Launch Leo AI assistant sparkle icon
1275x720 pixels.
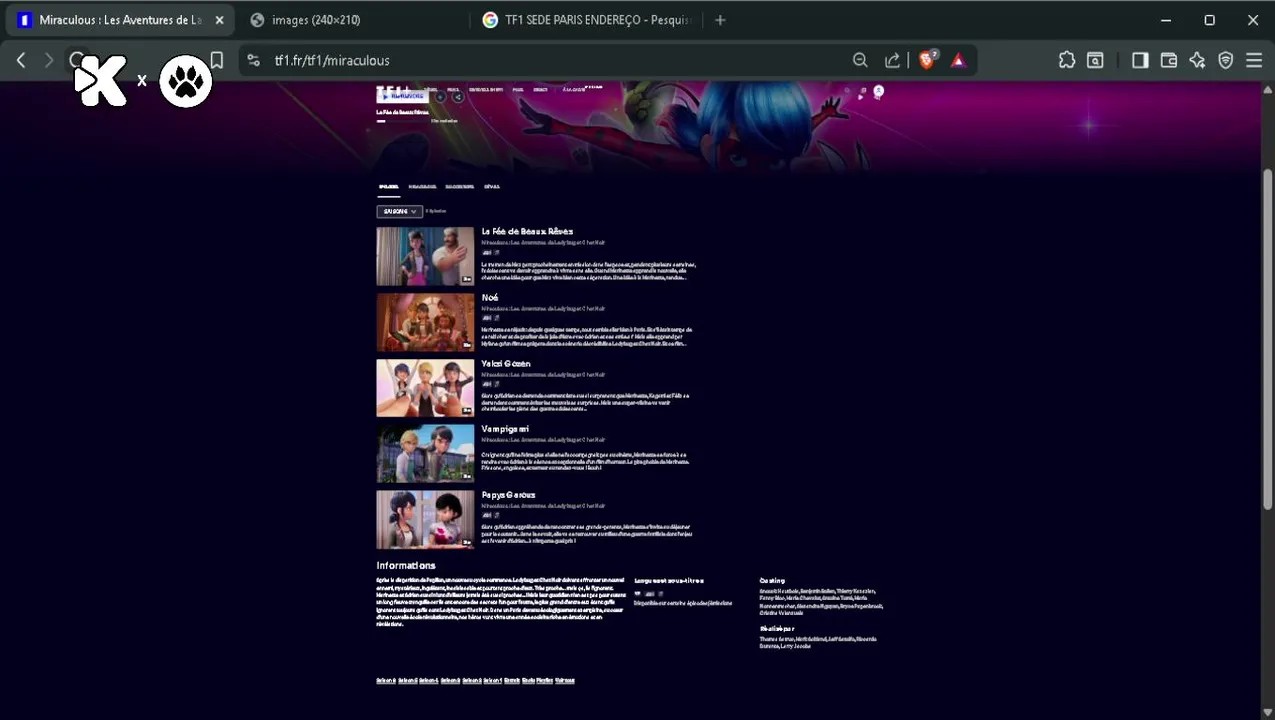(x=1197, y=60)
